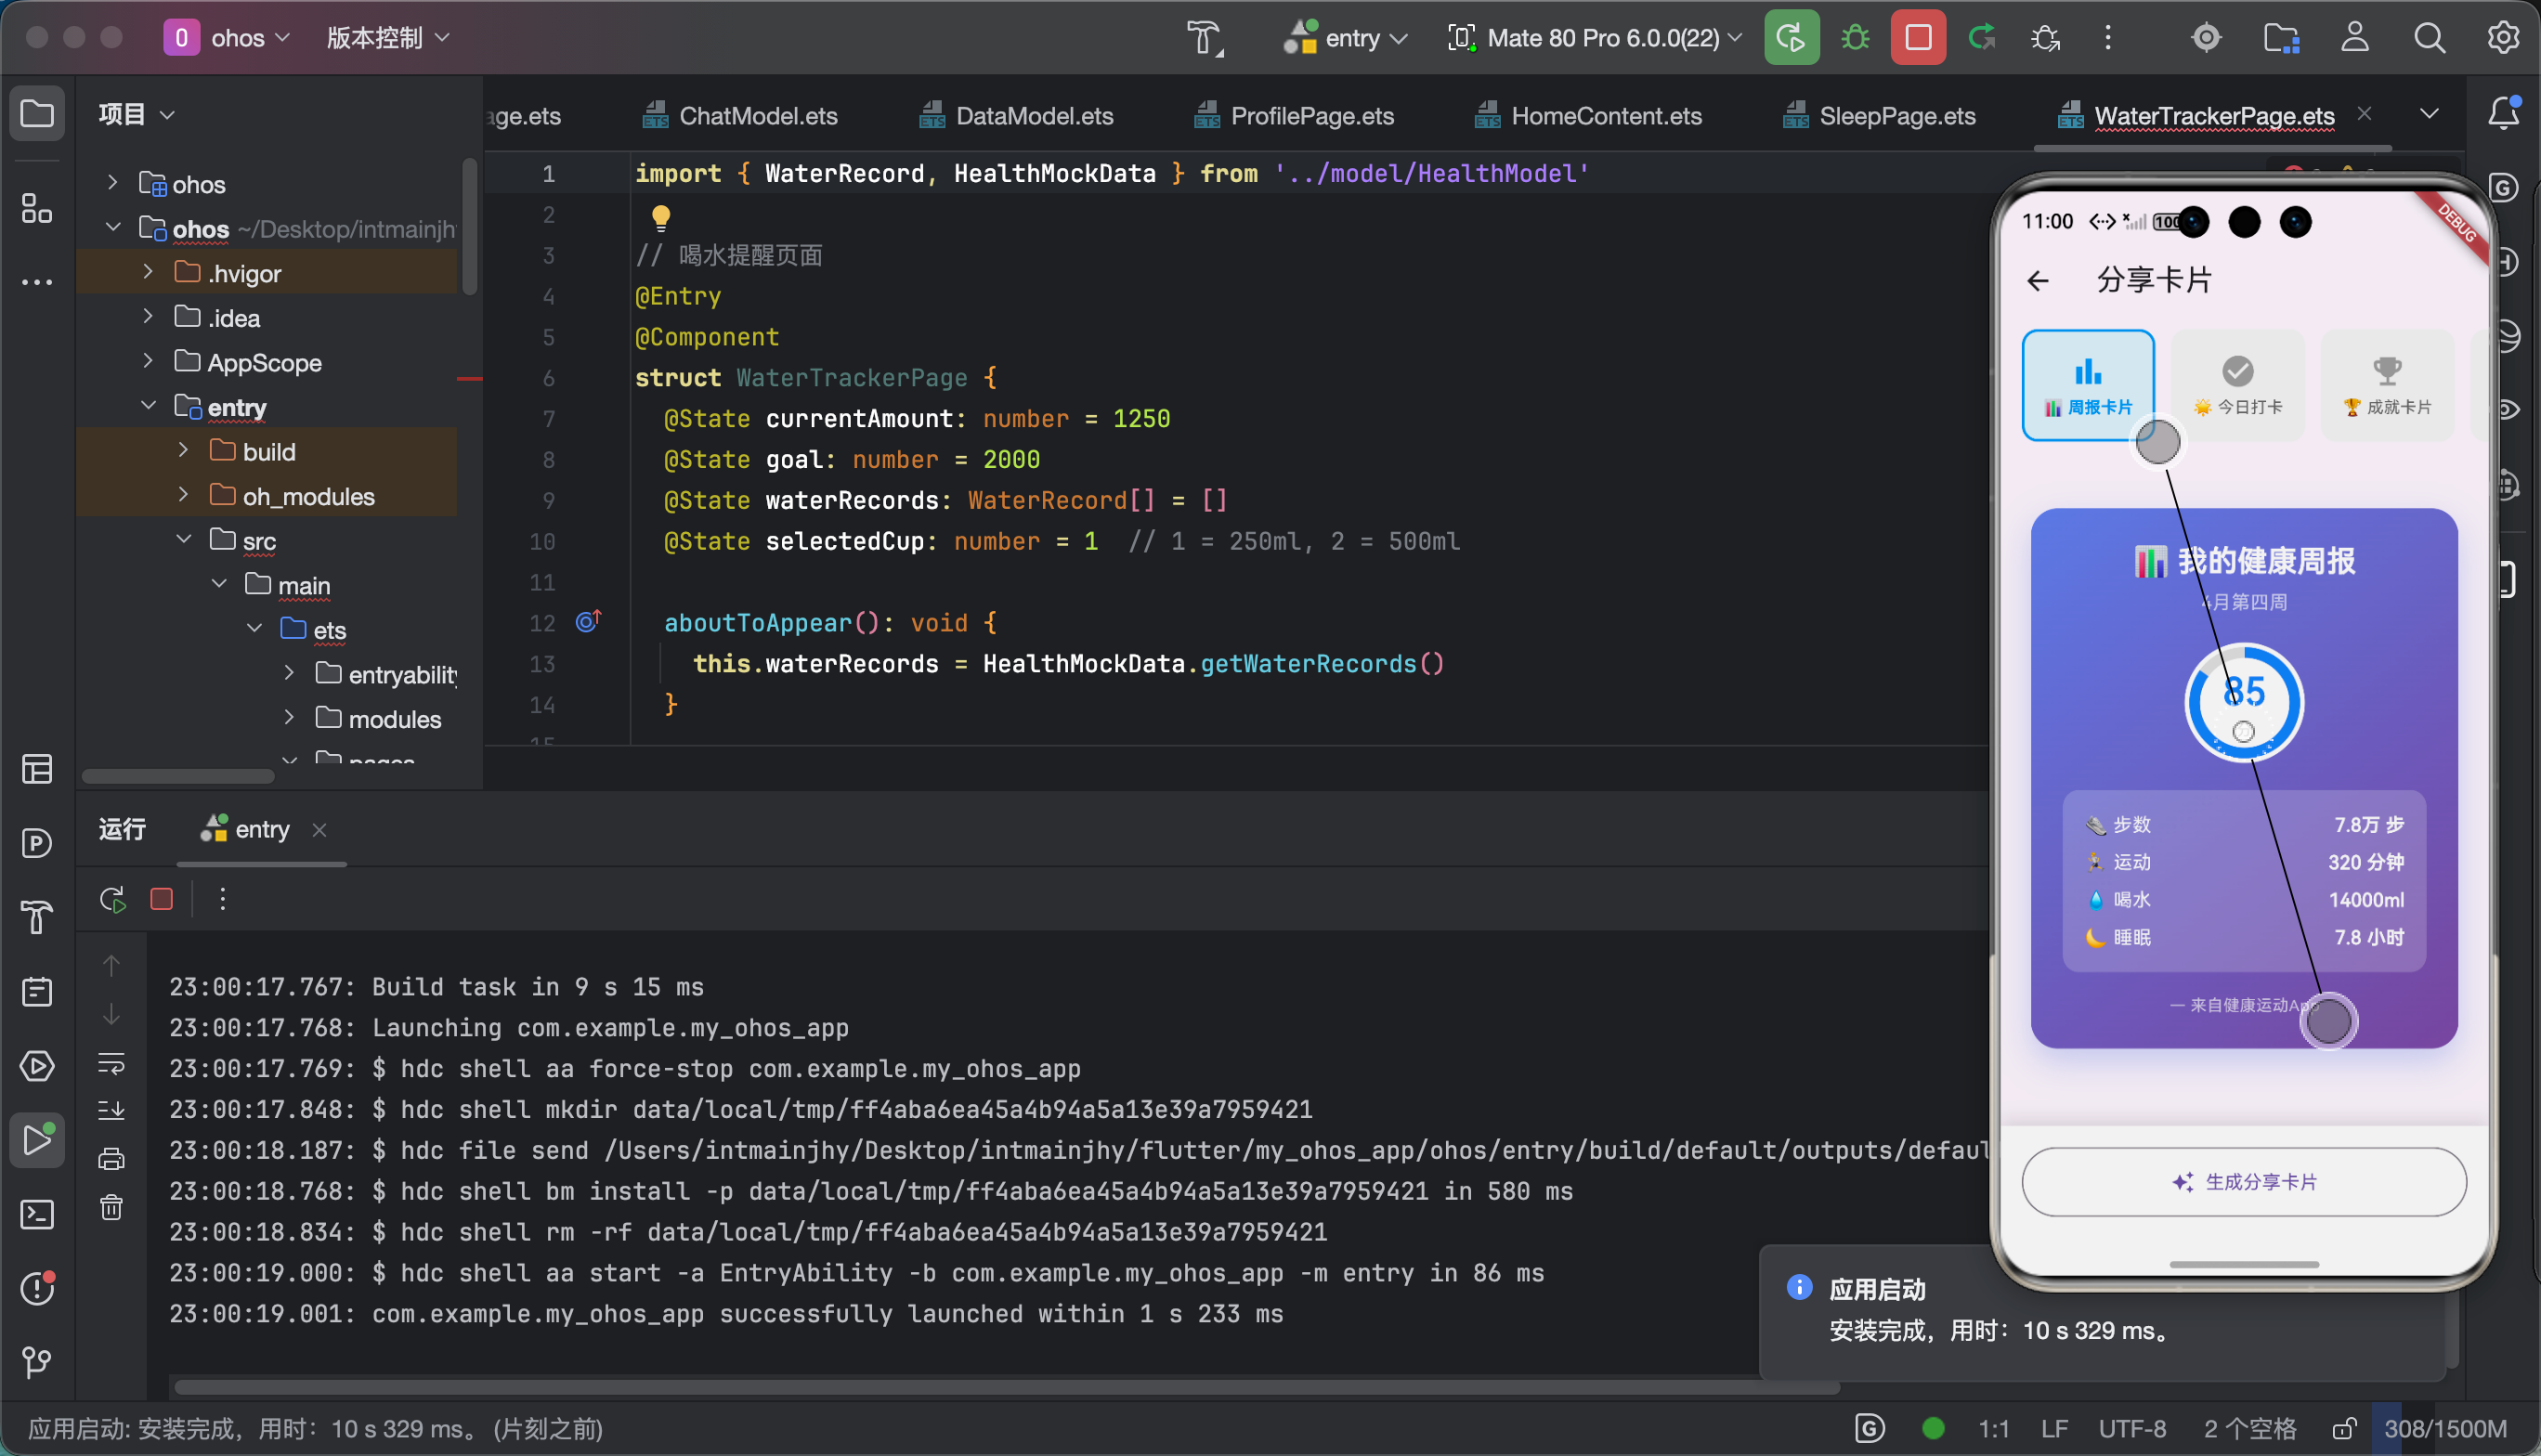Image resolution: width=2541 pixels, height=1456 pixels.
Task: Click the green debug bug icon
Action: 1855,38
